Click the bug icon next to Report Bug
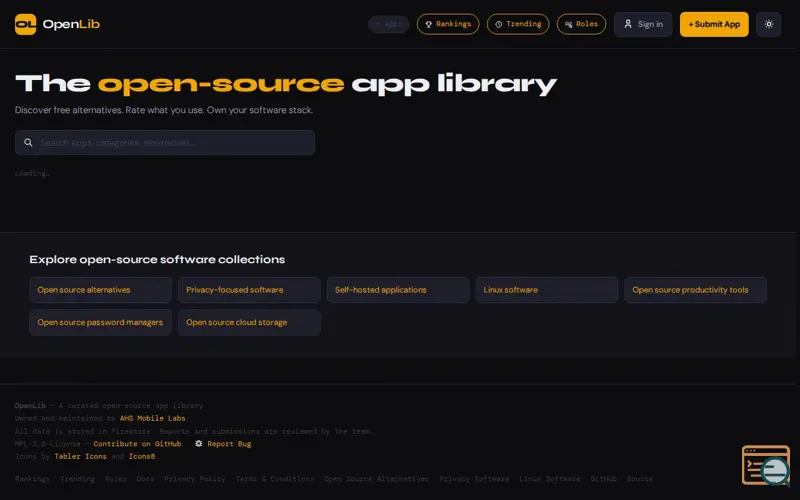The width and height of the screenshot is (800, 500). pyautogui.click(x=198, y=443)
